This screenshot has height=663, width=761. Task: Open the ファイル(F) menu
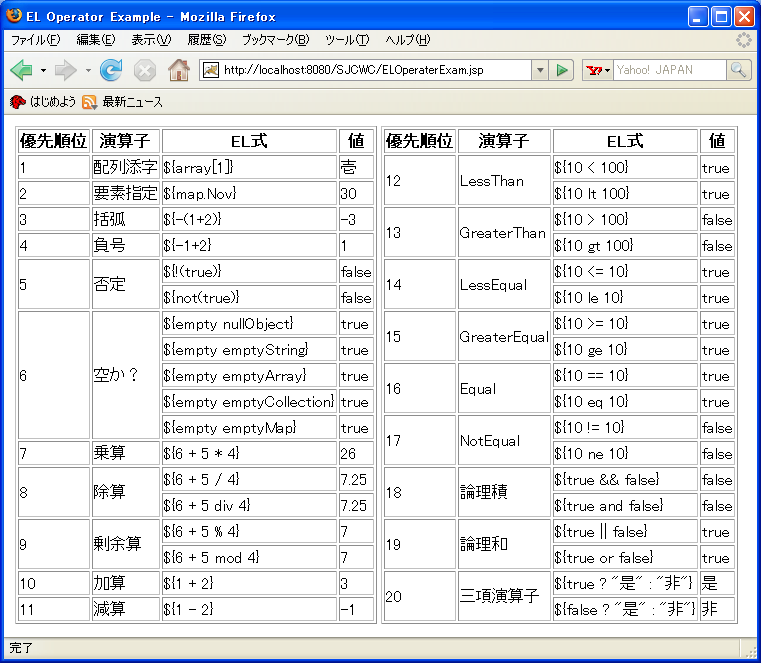coord(35,40)
